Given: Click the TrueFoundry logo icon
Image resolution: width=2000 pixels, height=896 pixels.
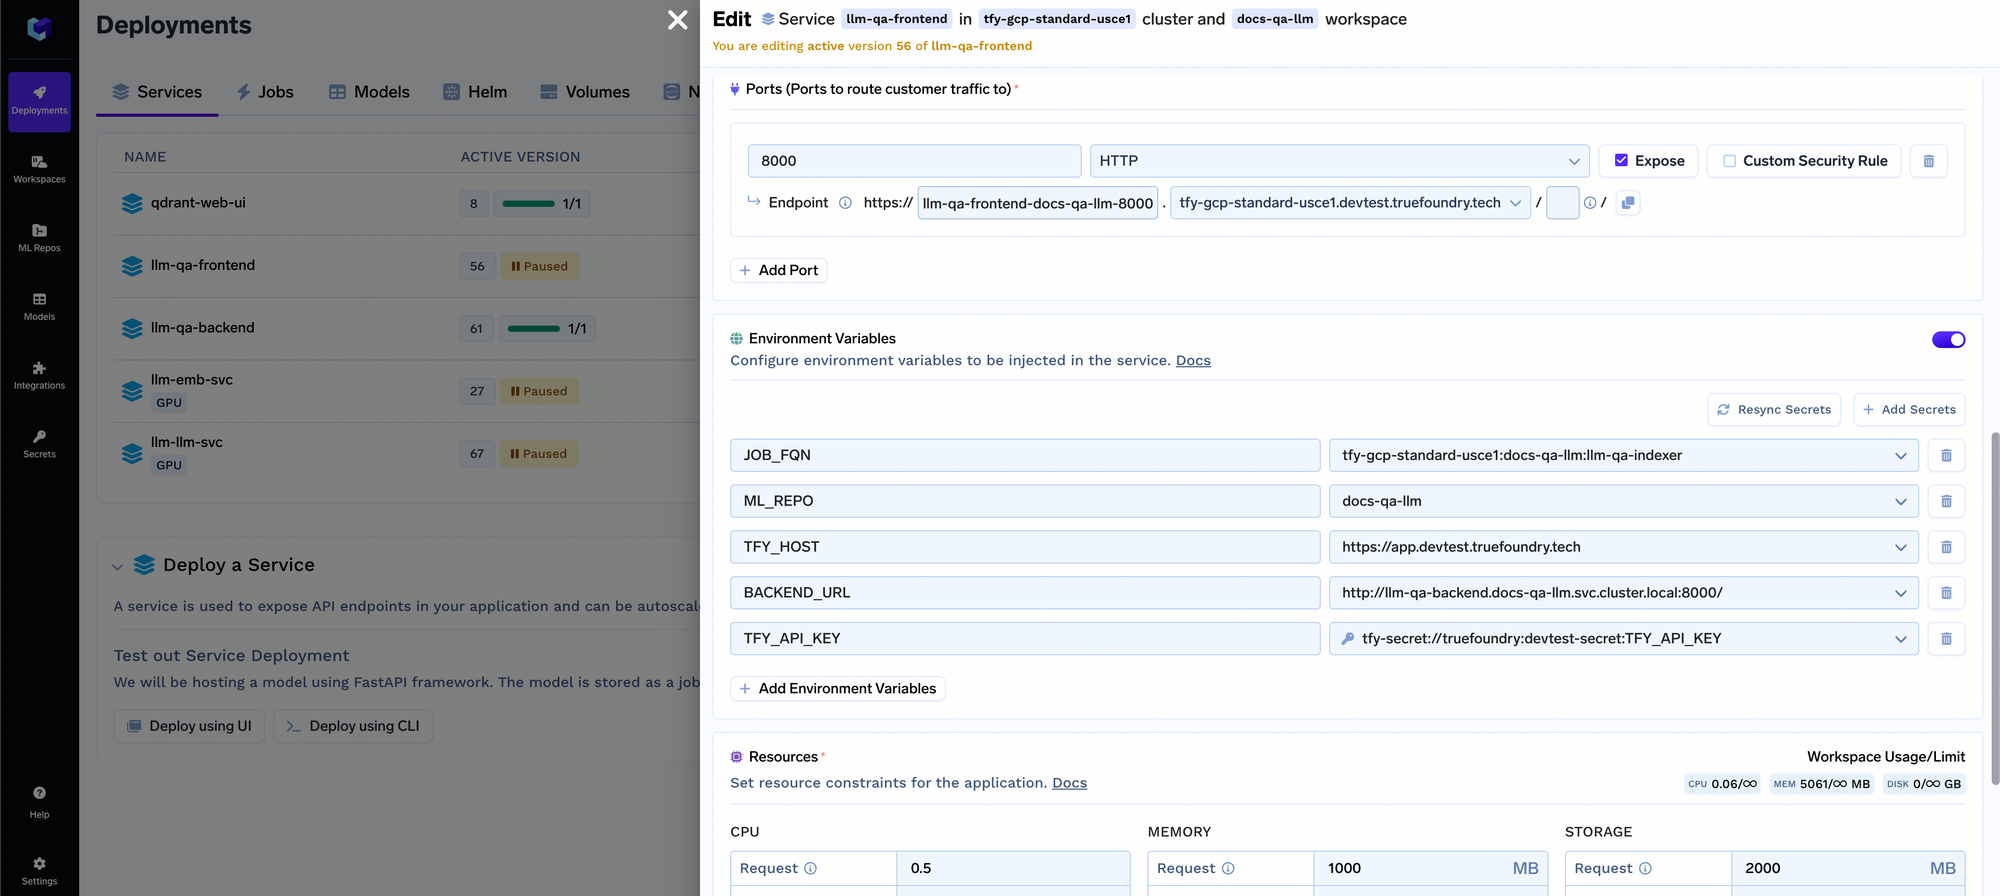Looking at the screenshot, I should pyautogui.click(x=39, y=28).
